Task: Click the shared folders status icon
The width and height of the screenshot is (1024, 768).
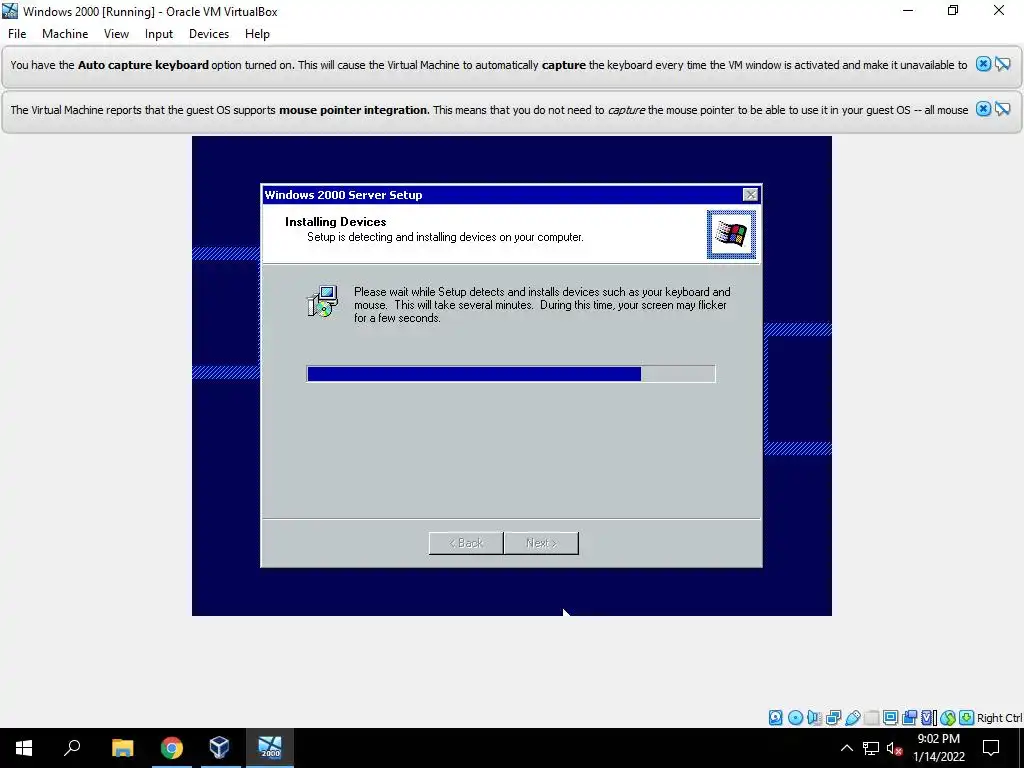Action: (871, 718)
